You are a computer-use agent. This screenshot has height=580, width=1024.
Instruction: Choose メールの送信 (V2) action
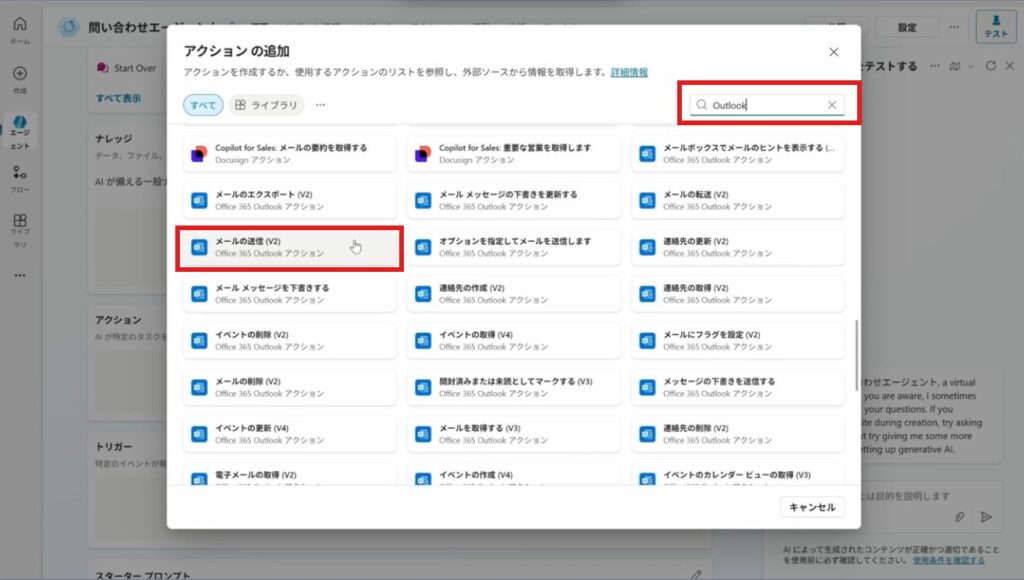click(290, 247)
